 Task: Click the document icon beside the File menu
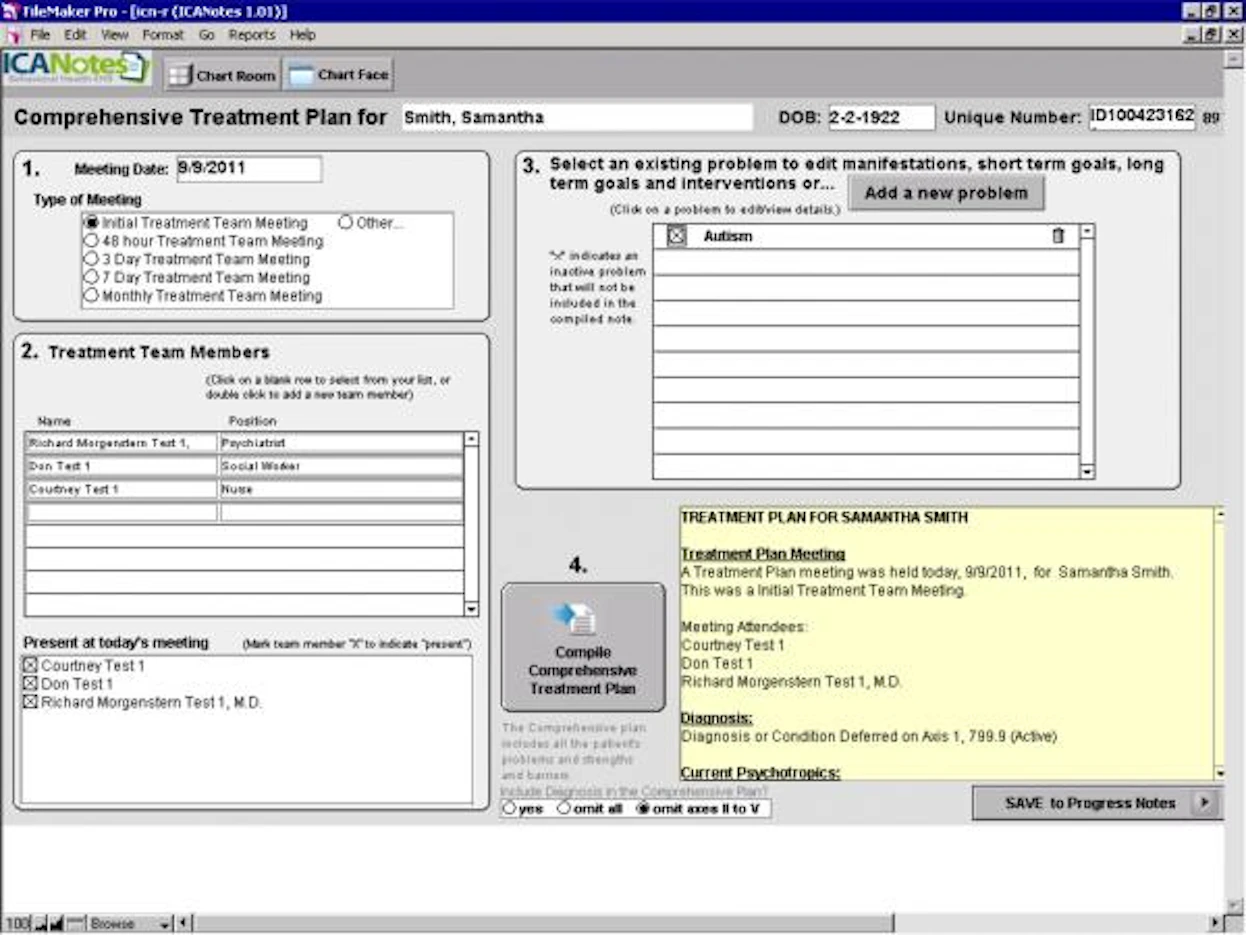[13, 35]
